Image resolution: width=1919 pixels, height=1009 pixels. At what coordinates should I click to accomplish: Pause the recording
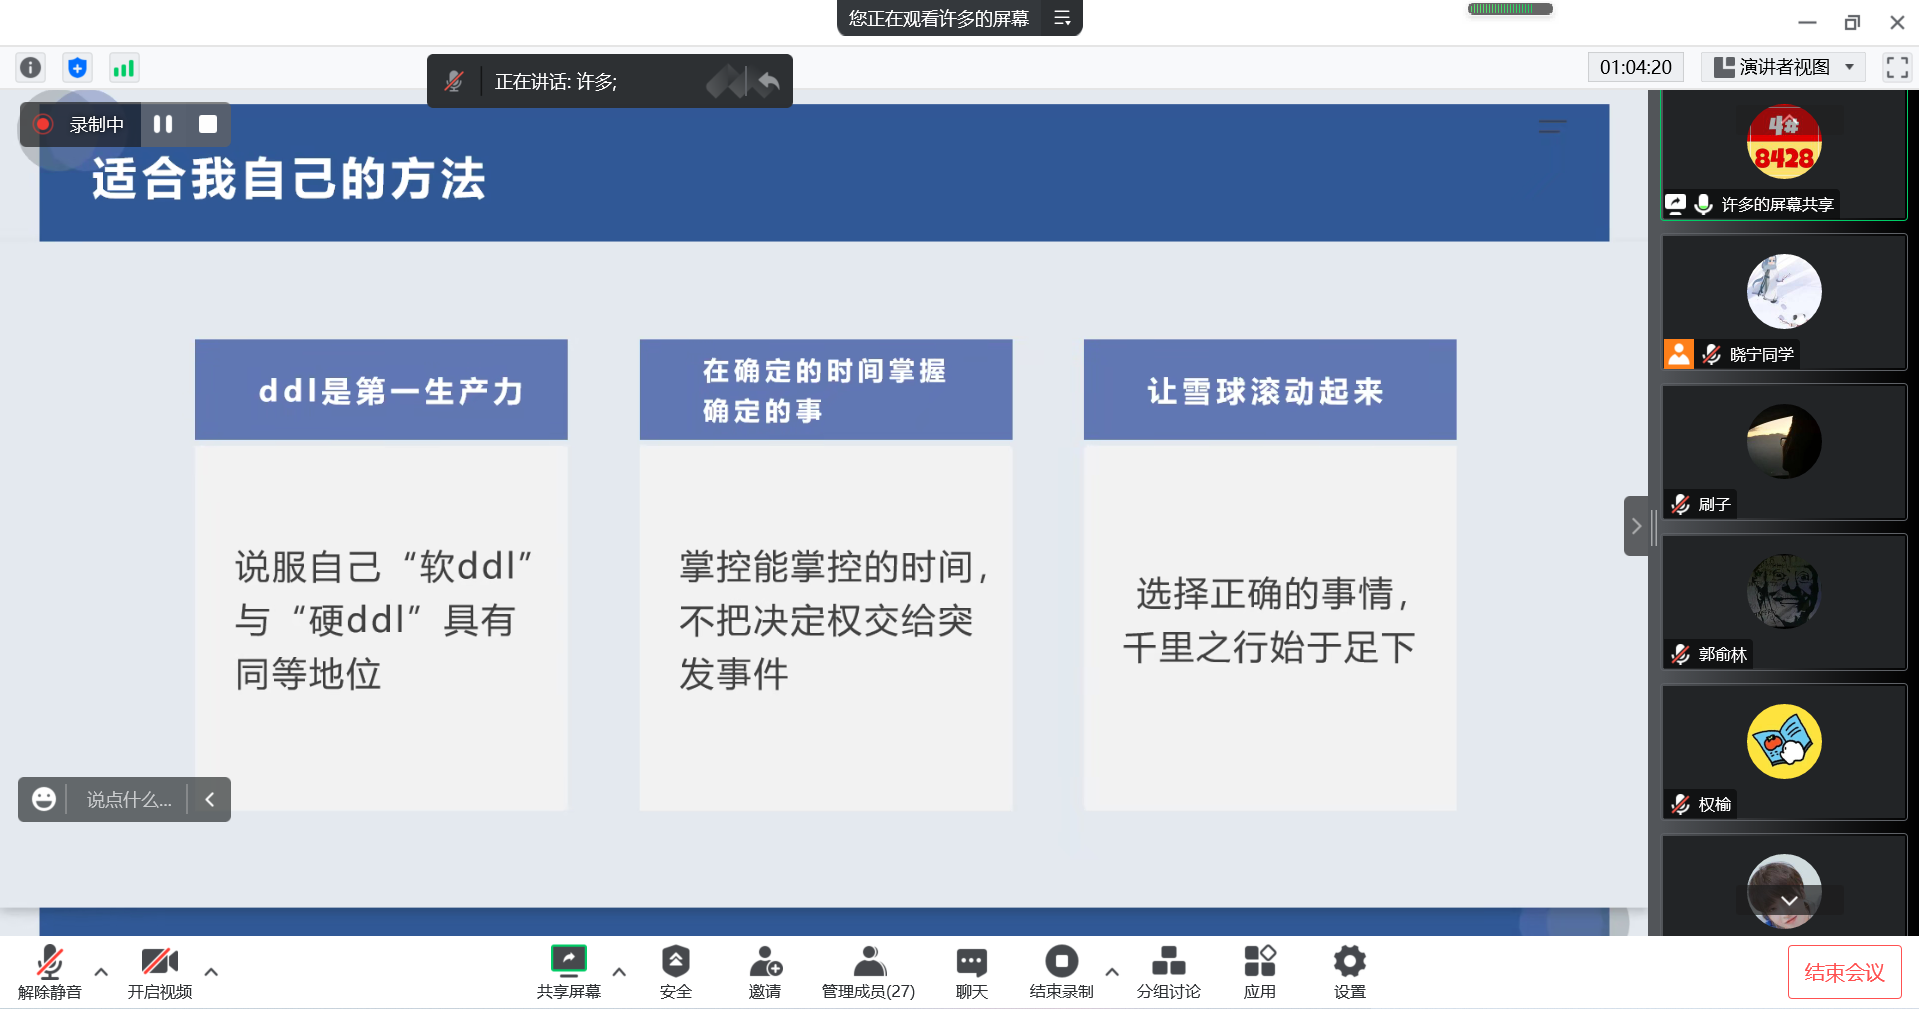(x=163, y=124)
